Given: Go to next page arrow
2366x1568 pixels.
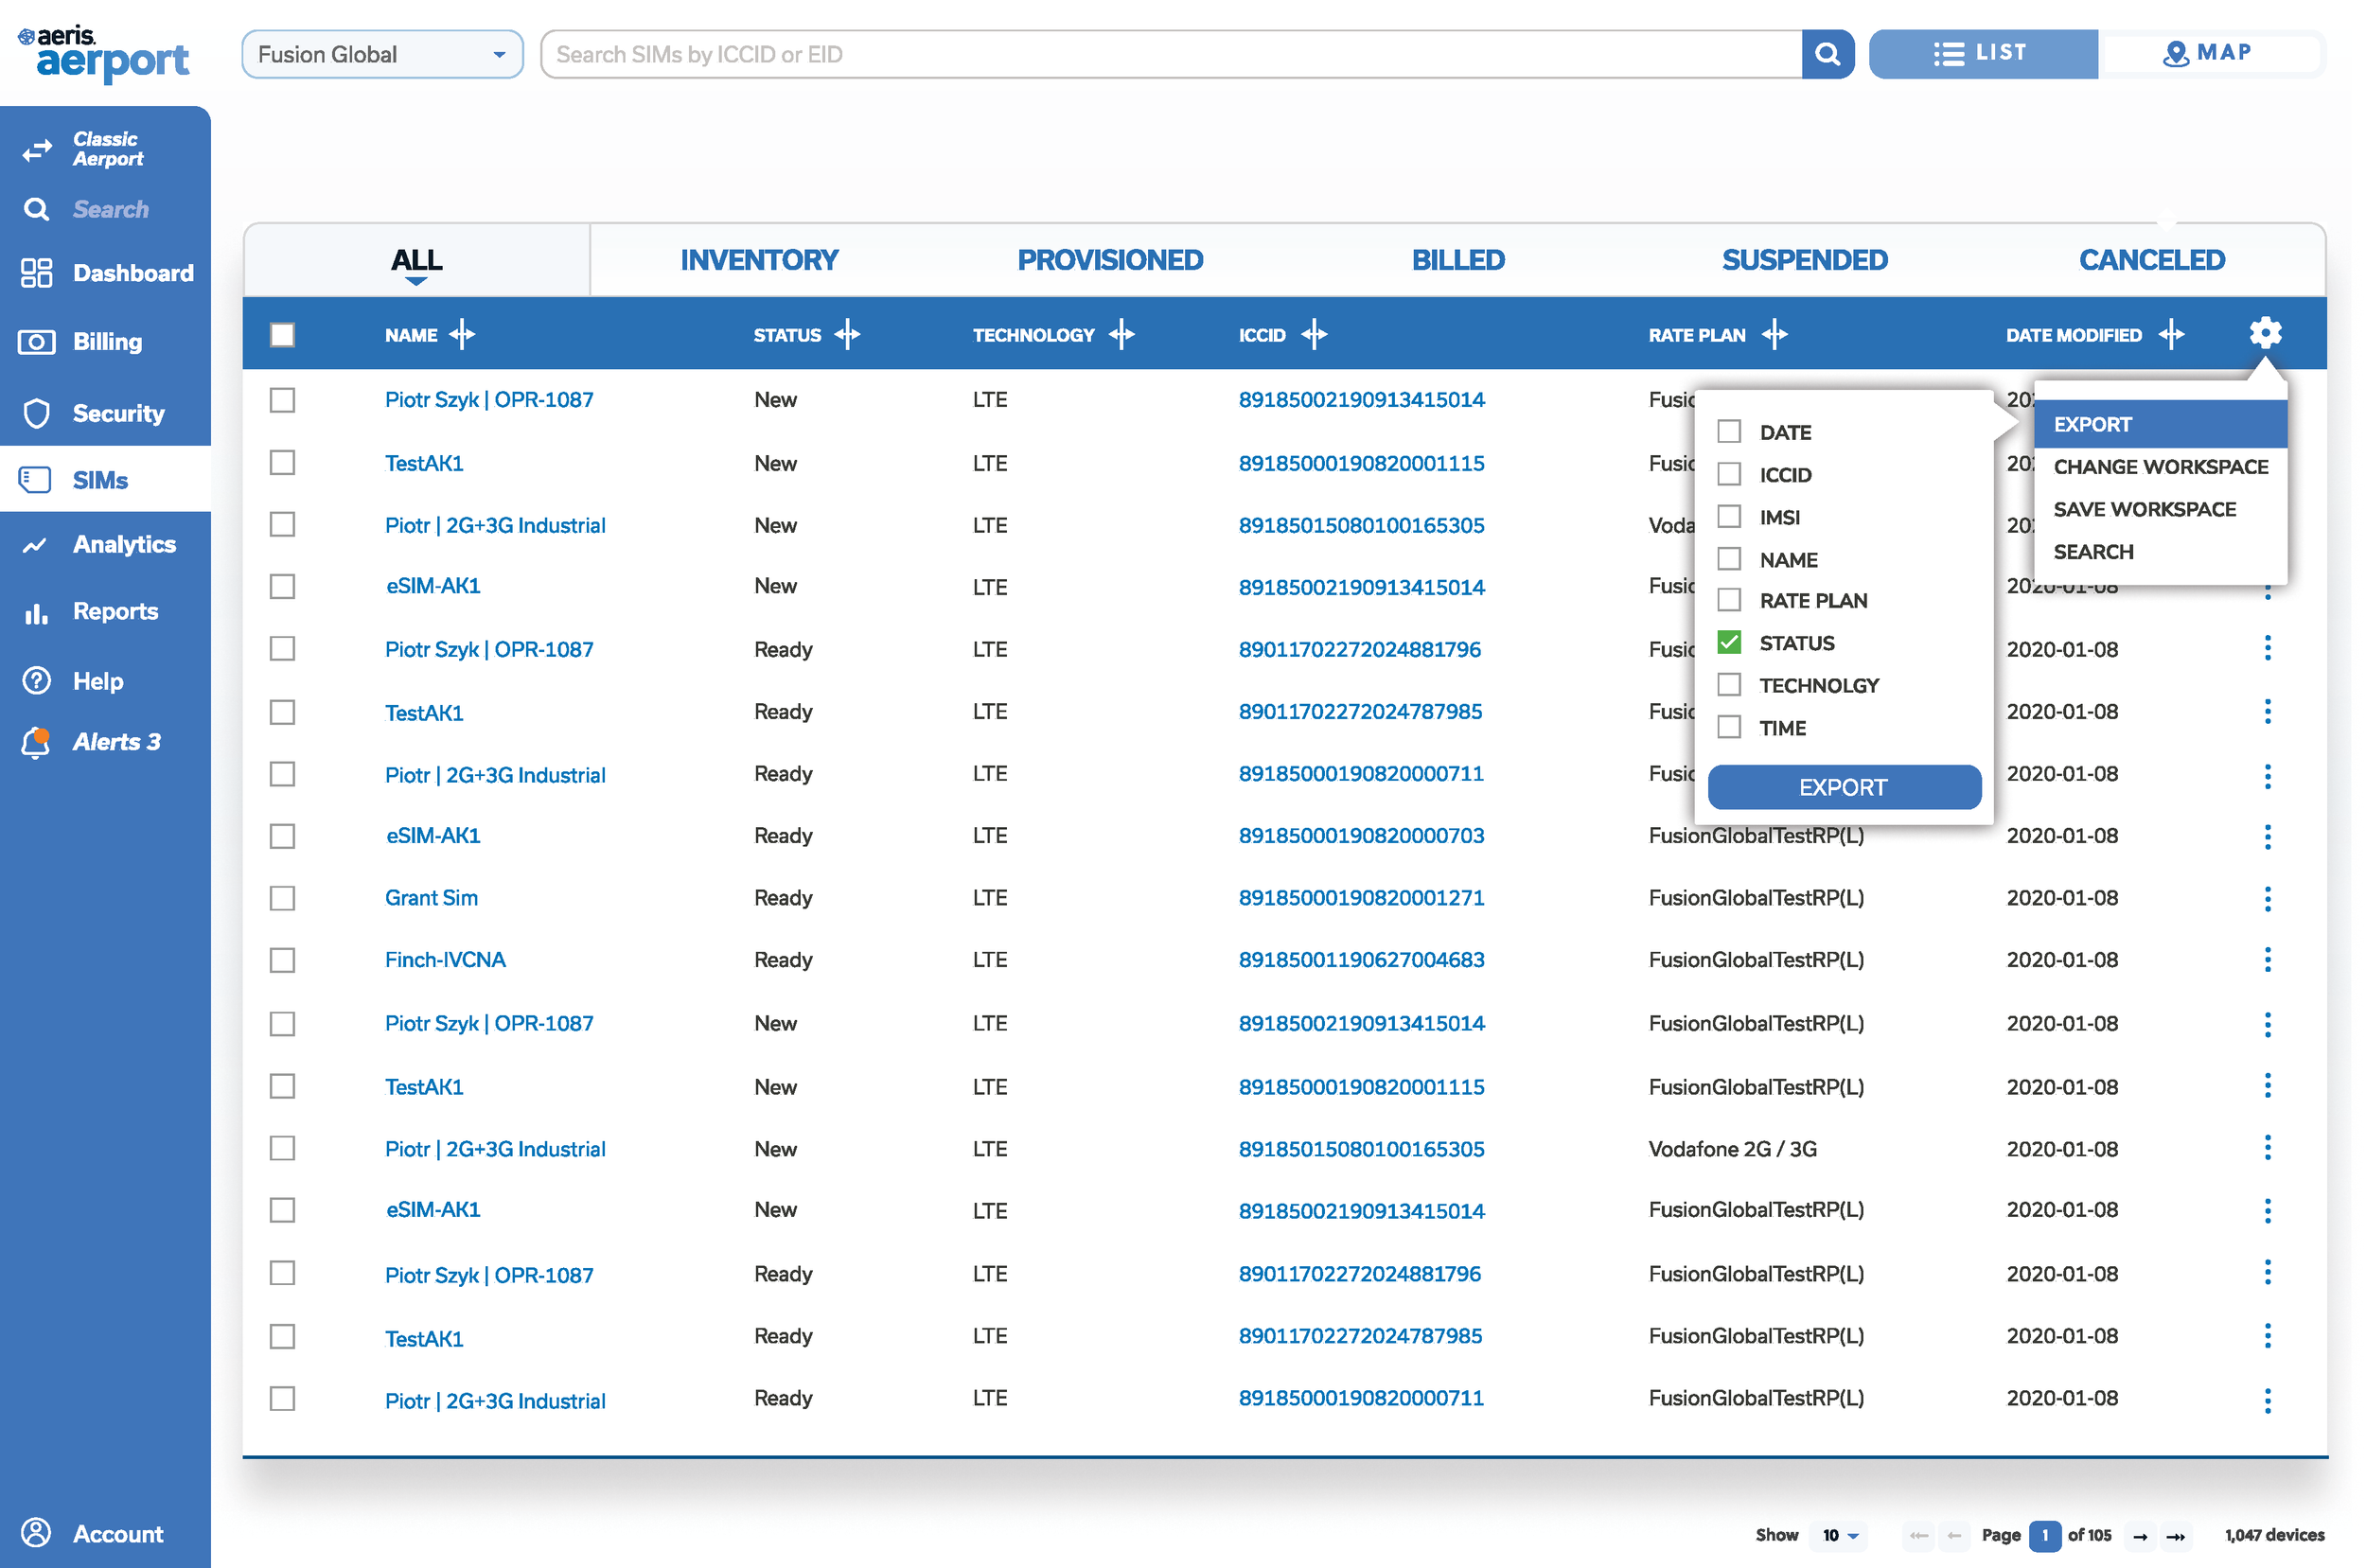Looking at the screenshot, I should point(2139,1536).
